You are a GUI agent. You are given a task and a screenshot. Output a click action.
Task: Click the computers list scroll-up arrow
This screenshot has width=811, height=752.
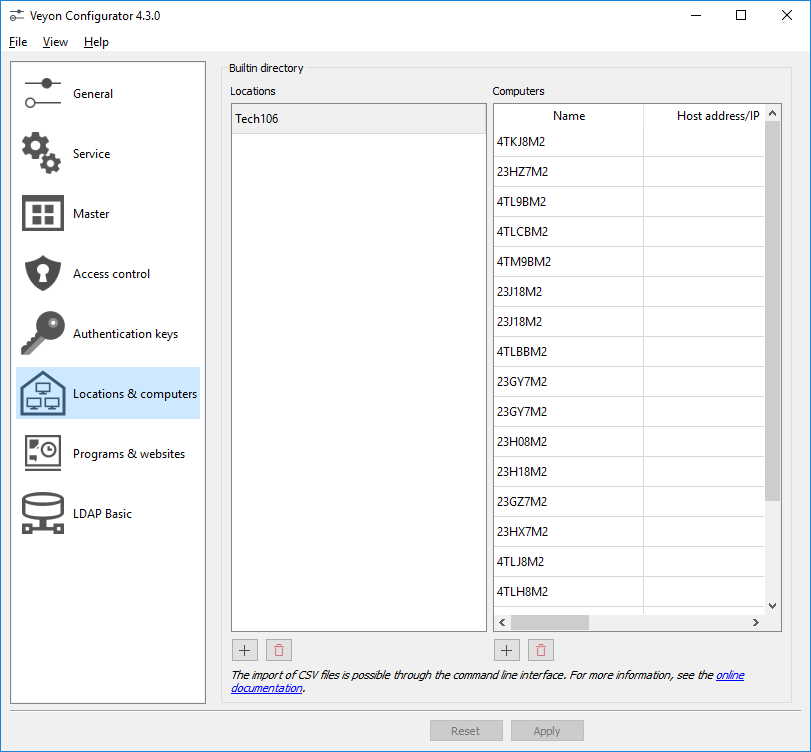pos(772,113)
